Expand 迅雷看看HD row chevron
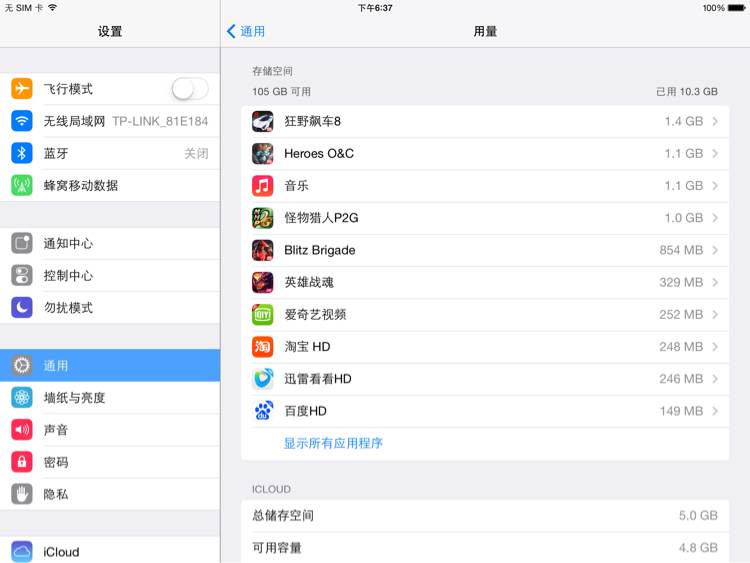Image resolution: width=750 pixels, height=563 pixels. click(715, 379)
